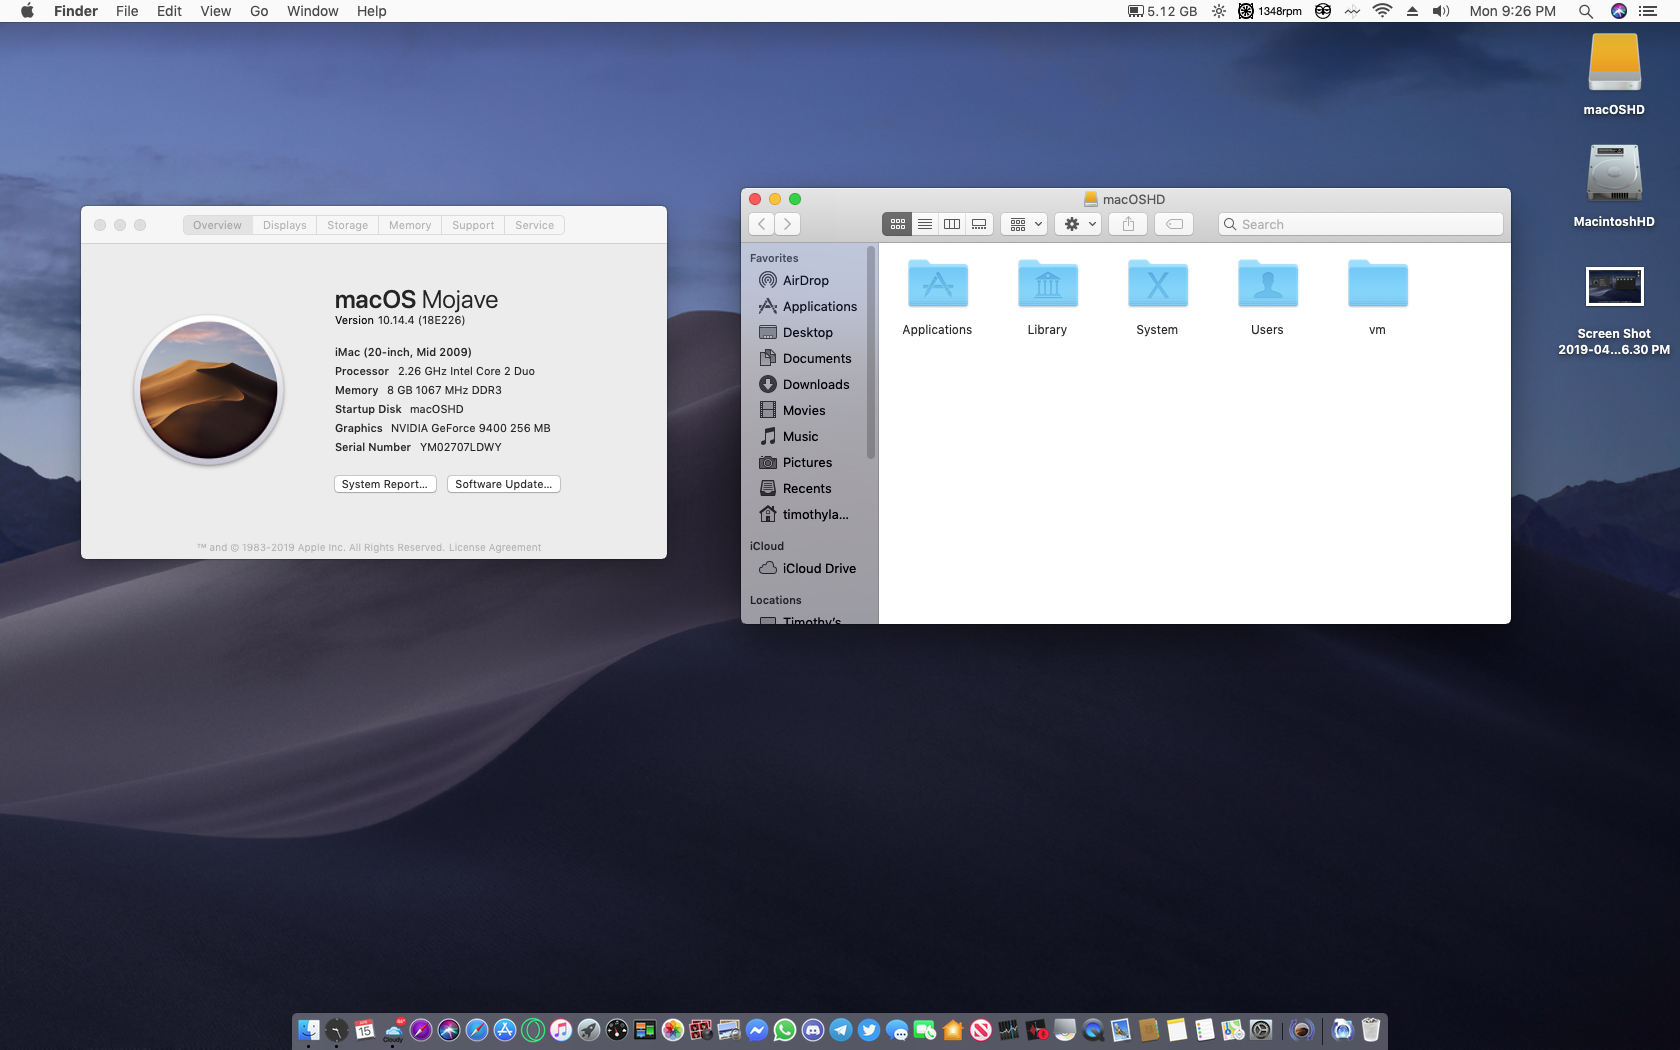Click the Software Update... button
The image size is (1680, 1050).
[504, 484]
